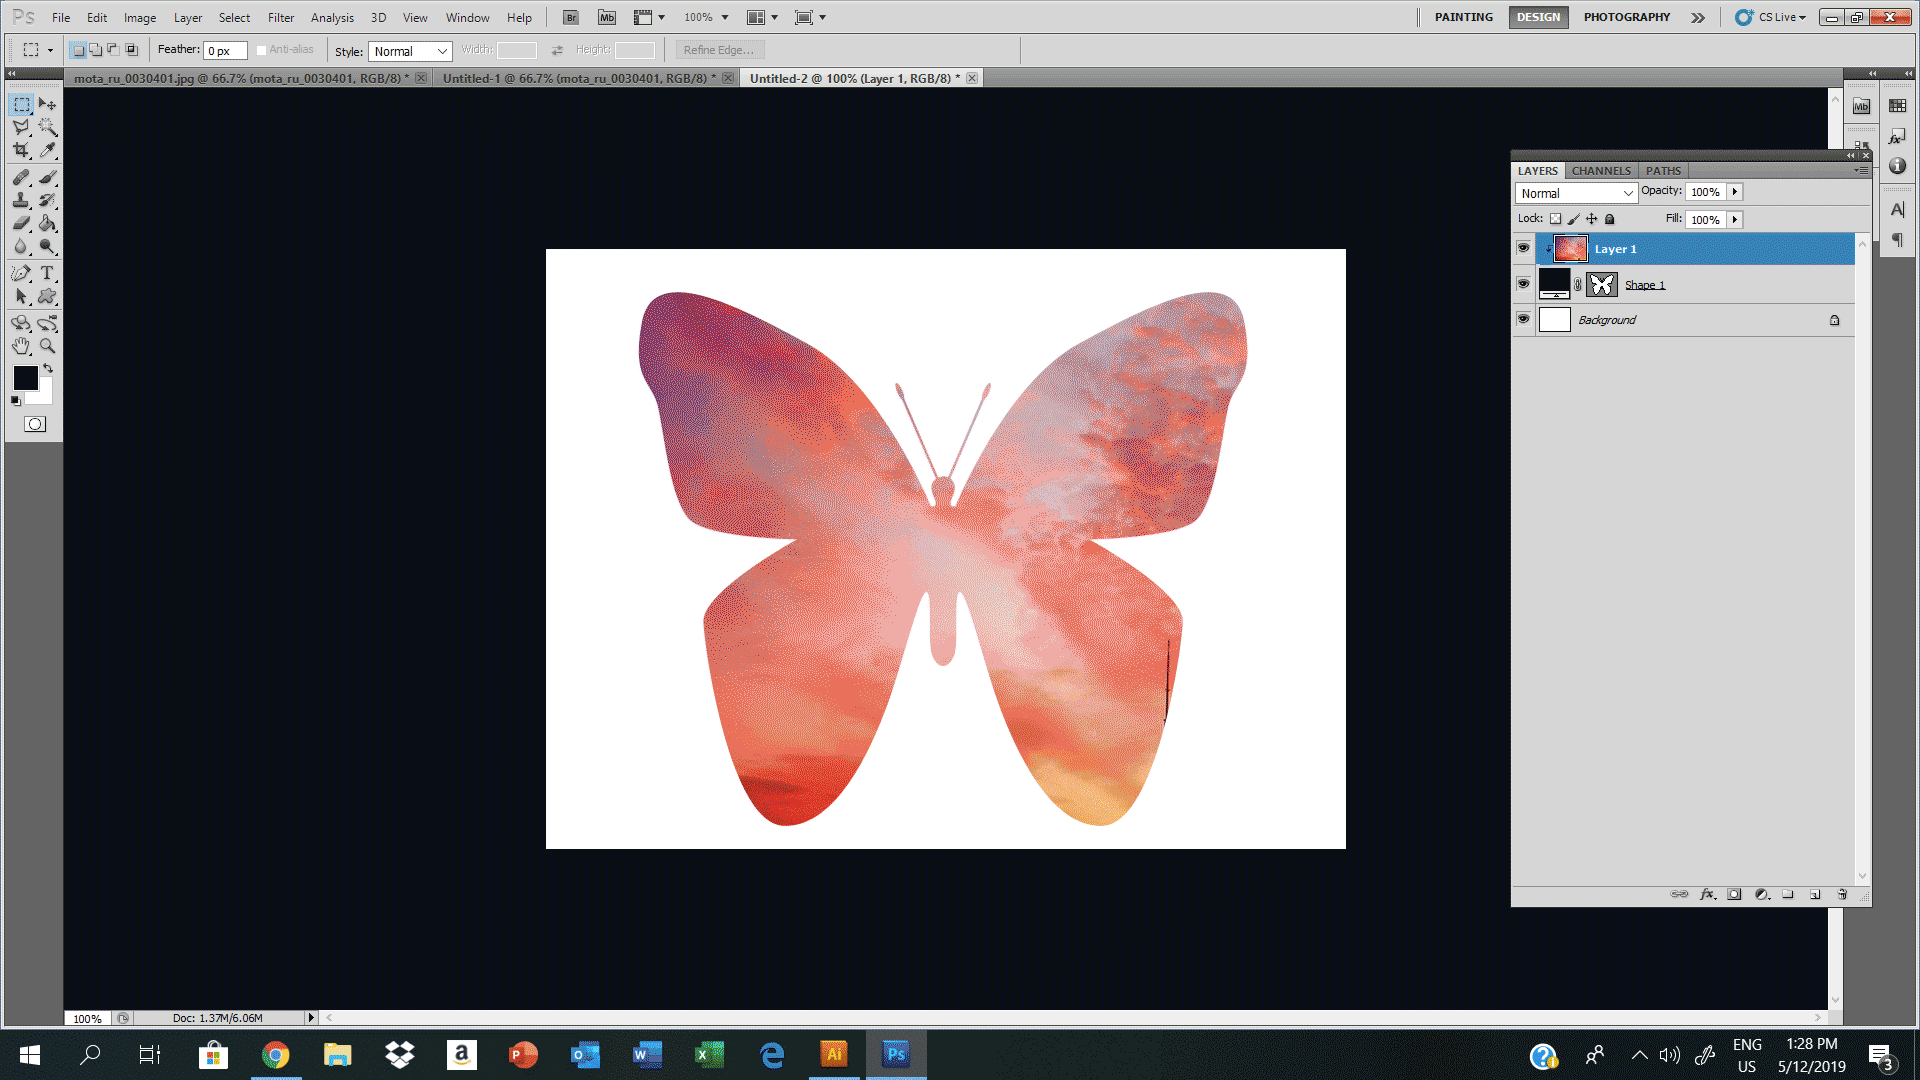Select the Move tool

pos(47,103)
